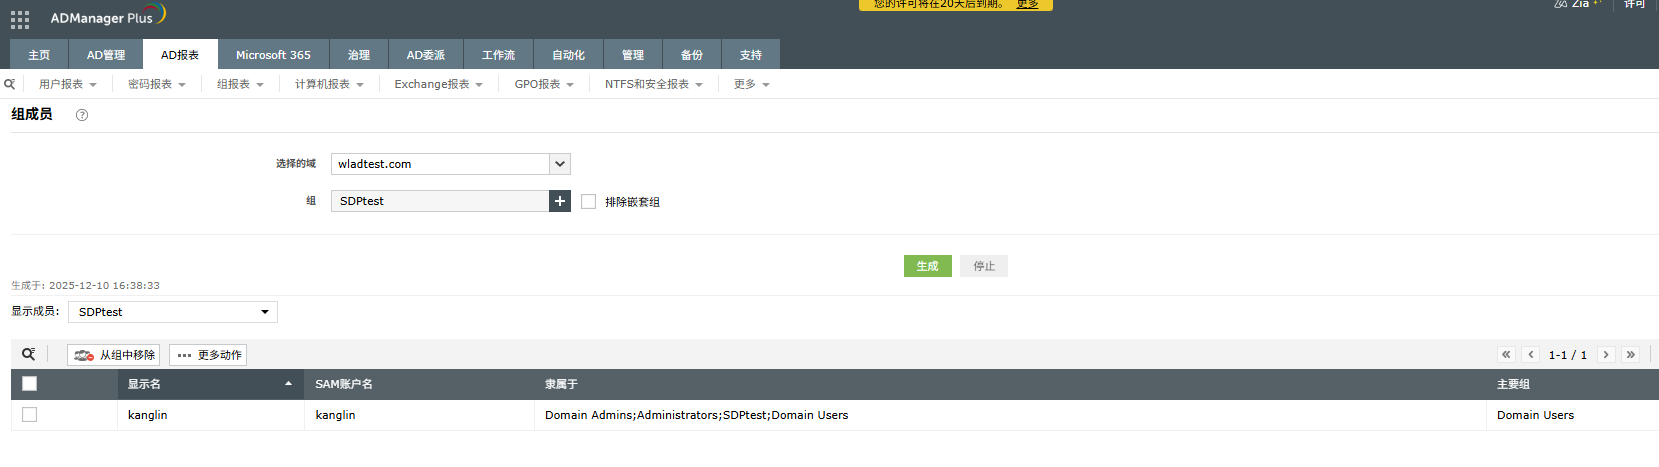
Task: Select the kanglin row checkbox
Action: click(30, 415)
